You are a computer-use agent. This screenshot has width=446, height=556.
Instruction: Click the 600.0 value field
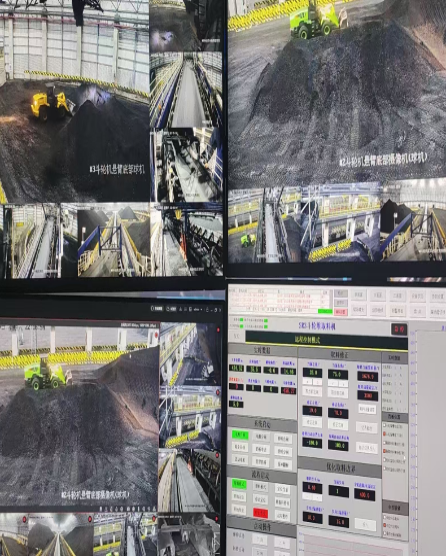[364, 494]
